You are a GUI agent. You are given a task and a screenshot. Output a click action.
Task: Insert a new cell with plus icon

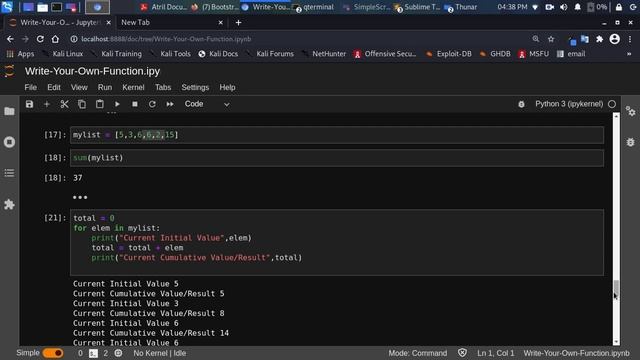pyautogui.click(x=47, y=104)
